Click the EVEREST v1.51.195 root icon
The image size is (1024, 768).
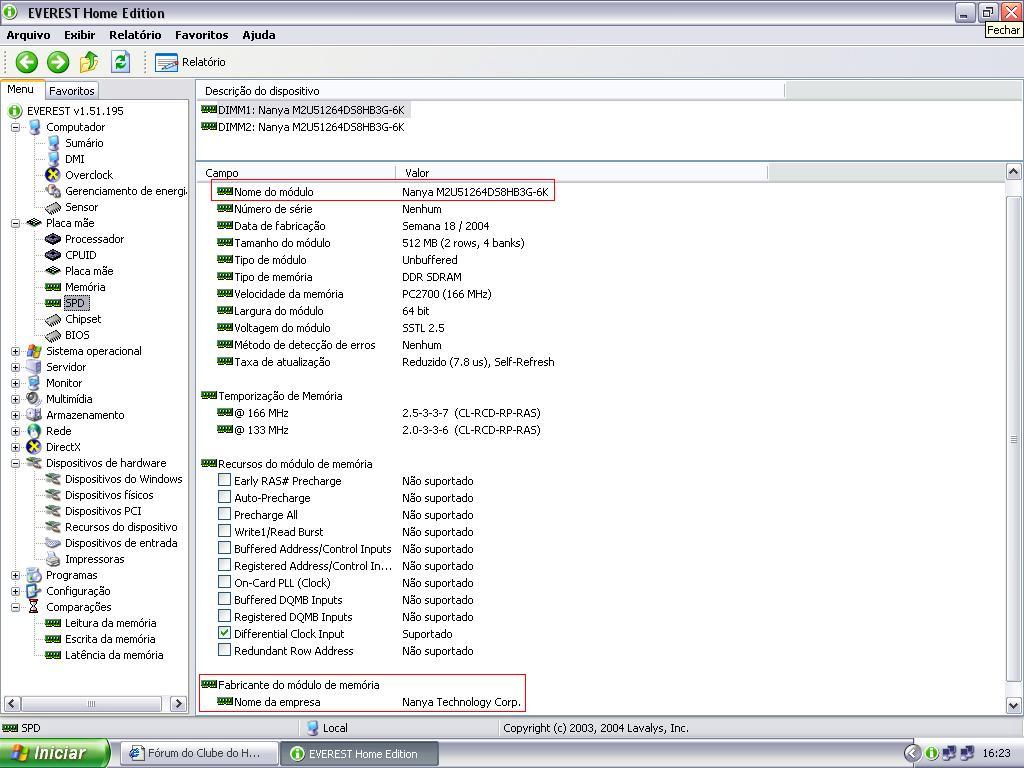point(15,111)
